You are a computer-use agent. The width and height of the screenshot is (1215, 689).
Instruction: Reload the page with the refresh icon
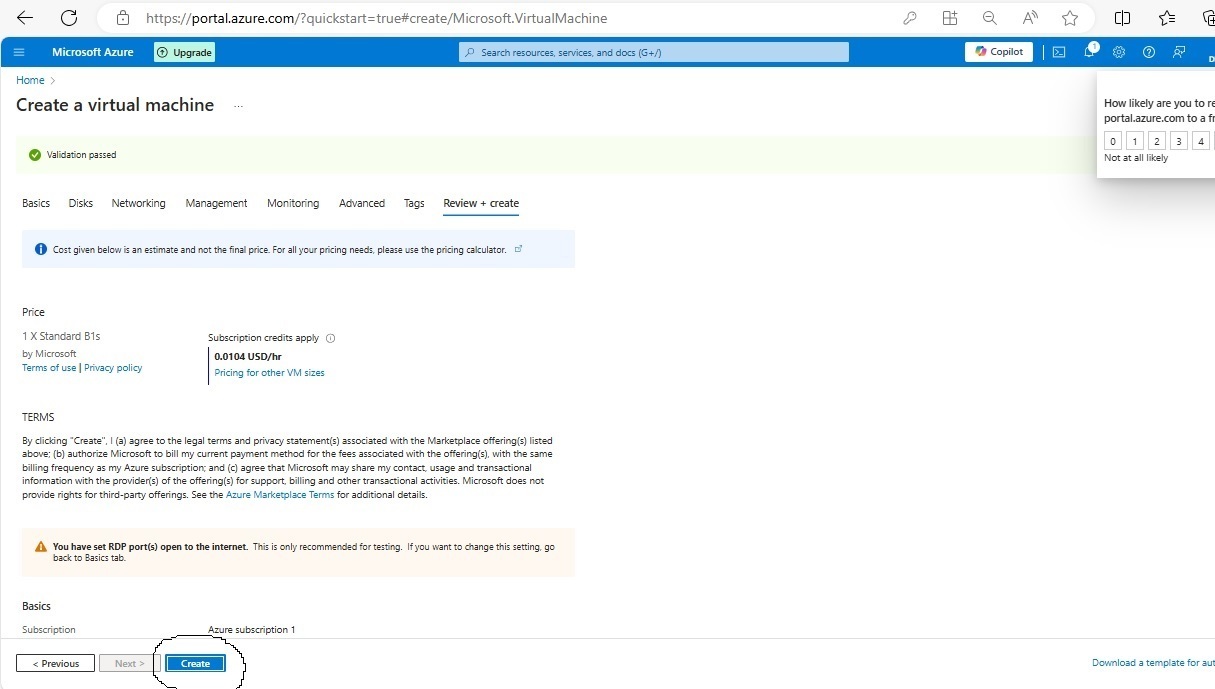pos(69,18)
